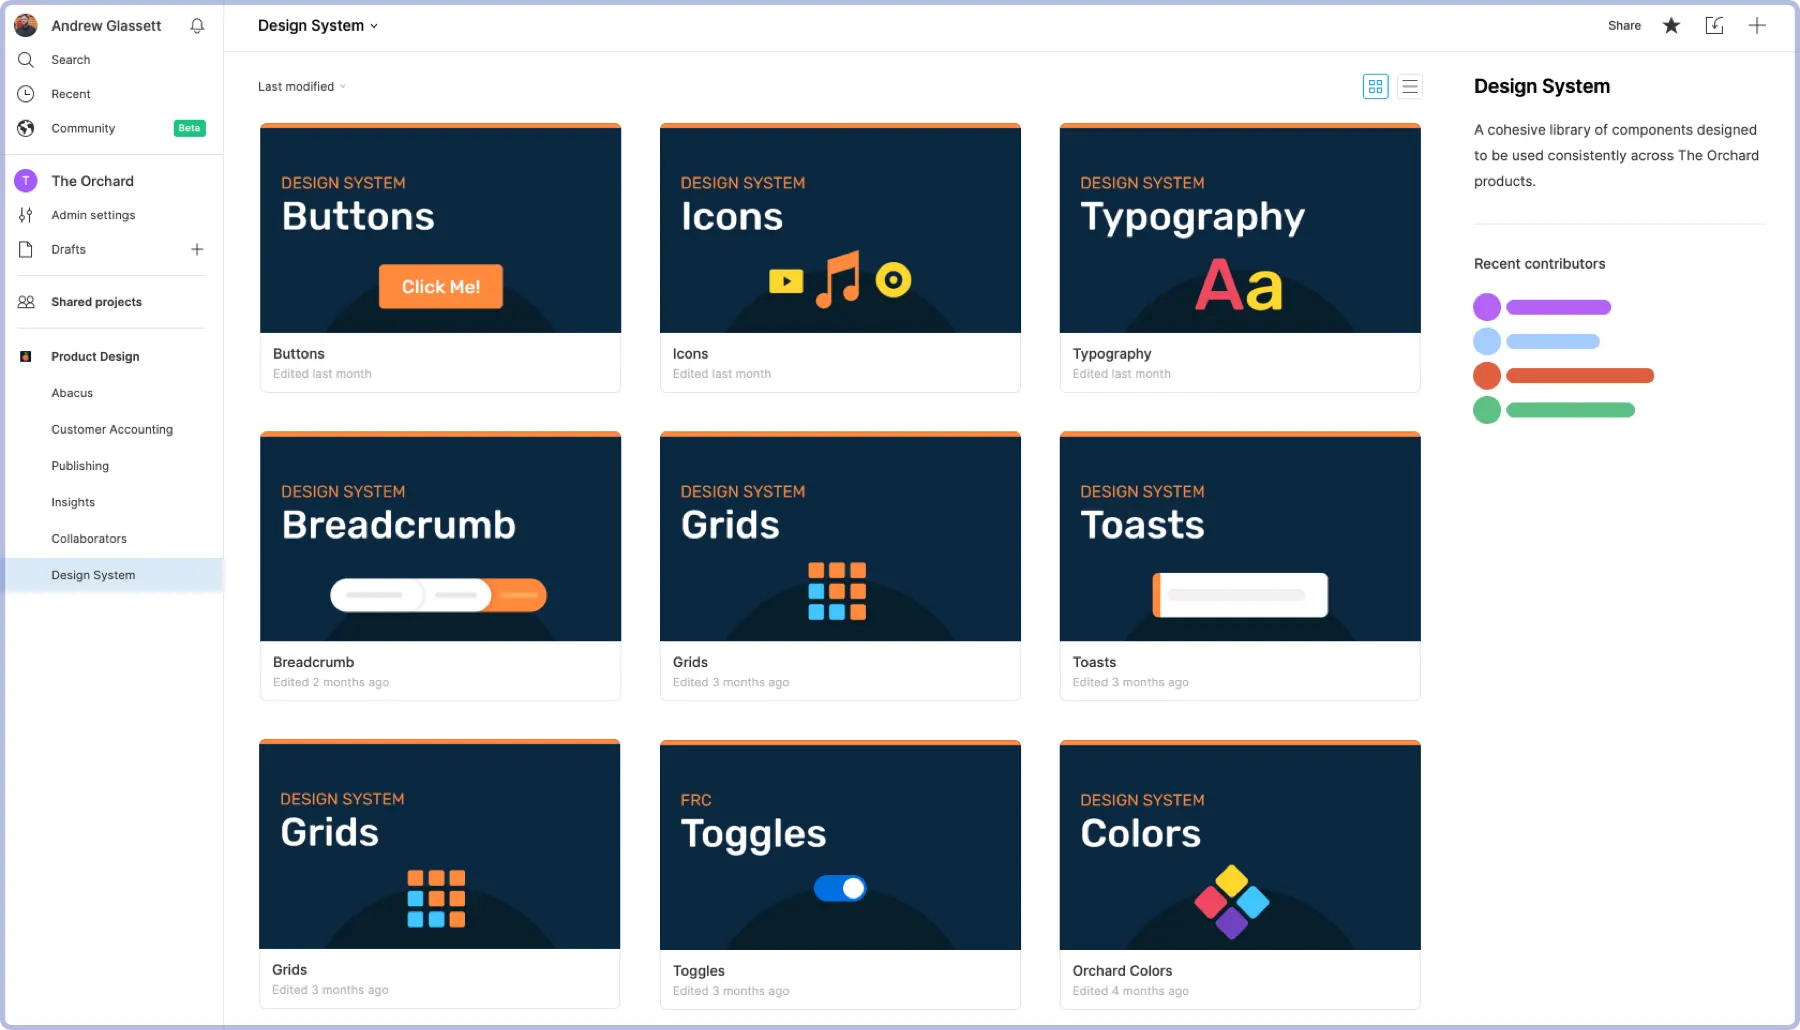
Task: Click the red contributor avatar
Action: coord(1487,376)
